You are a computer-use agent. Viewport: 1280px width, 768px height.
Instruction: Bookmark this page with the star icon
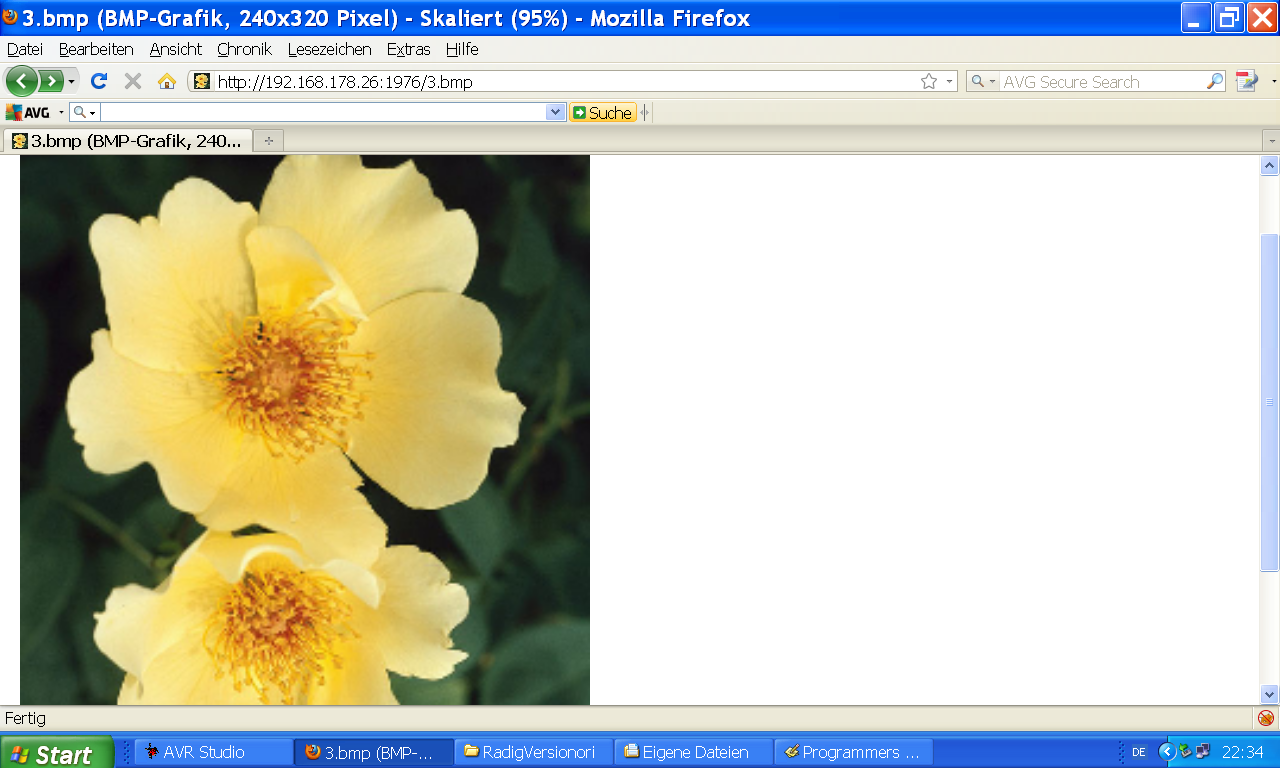click(928, 82)
